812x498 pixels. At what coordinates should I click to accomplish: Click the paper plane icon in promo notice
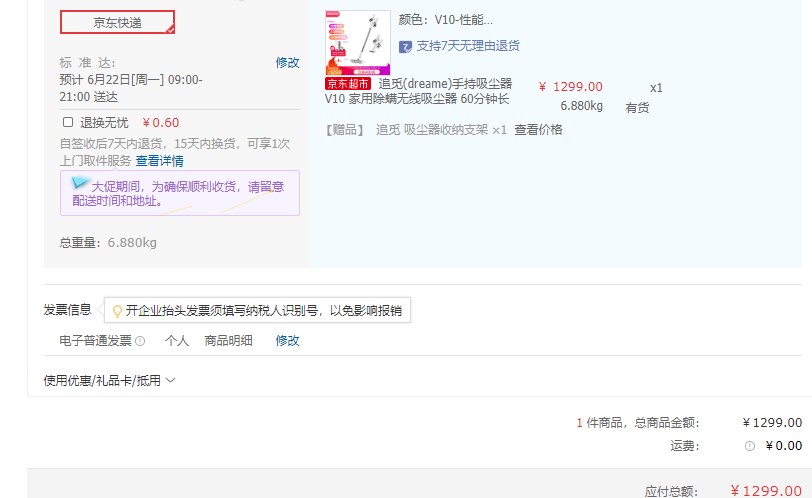(x=80, y=182)
